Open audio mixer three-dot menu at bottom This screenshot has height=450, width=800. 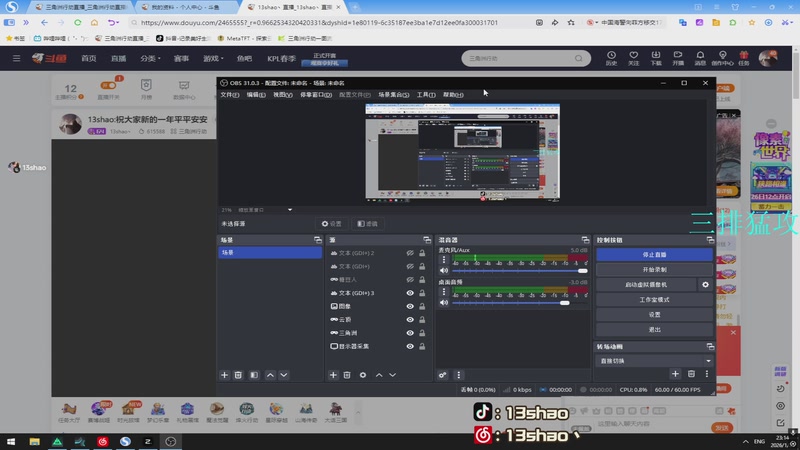tap(458, 375)
